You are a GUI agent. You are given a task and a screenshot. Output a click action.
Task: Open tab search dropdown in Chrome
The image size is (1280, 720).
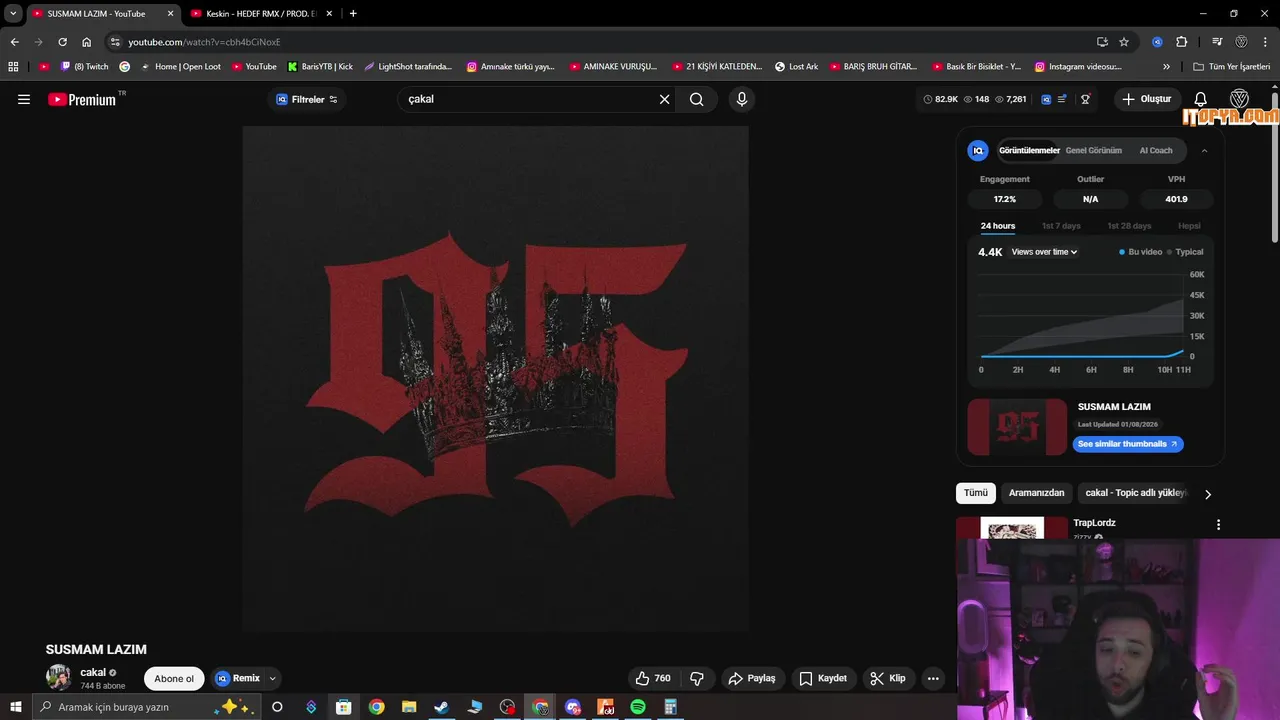13,13
